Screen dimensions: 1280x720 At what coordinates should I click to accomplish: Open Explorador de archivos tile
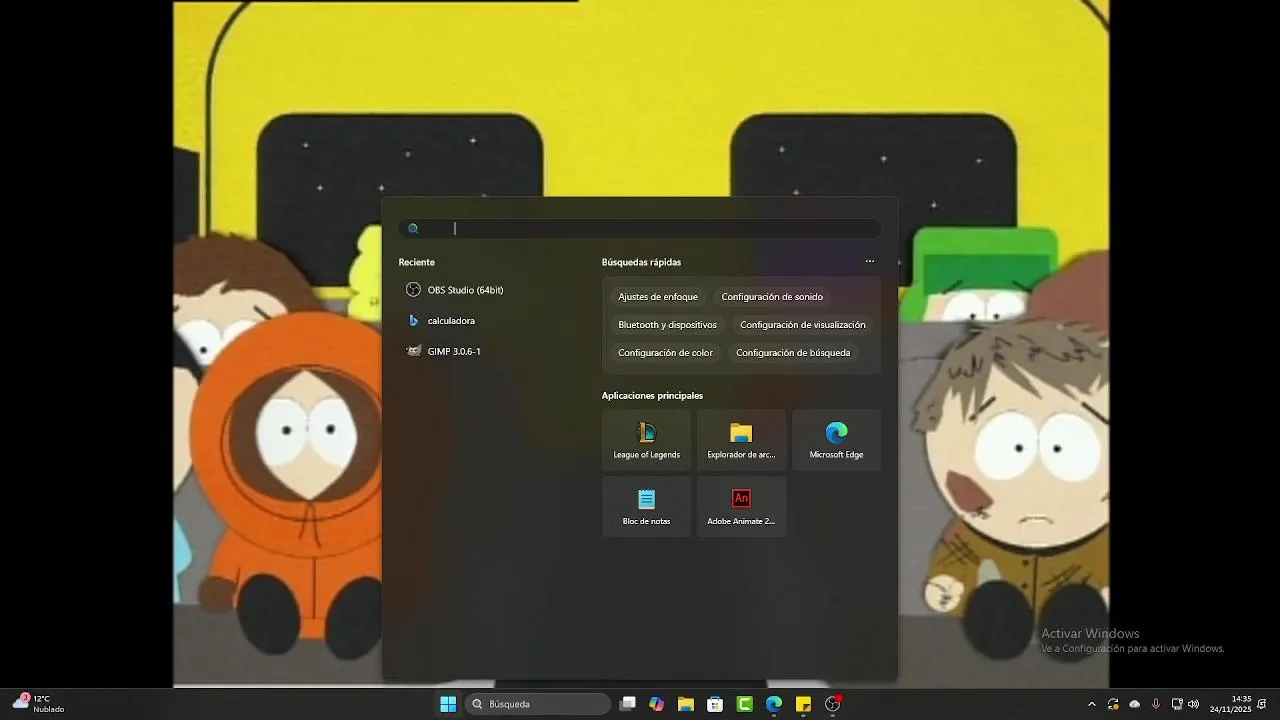pyautogui.click(x=741, y=440)
